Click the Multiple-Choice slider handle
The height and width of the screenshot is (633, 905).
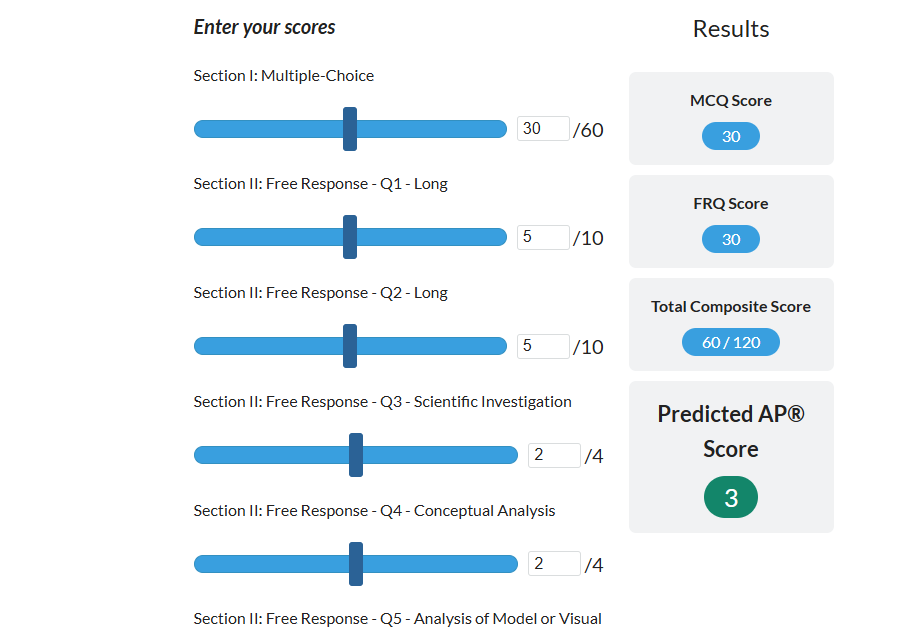(350, 129)
